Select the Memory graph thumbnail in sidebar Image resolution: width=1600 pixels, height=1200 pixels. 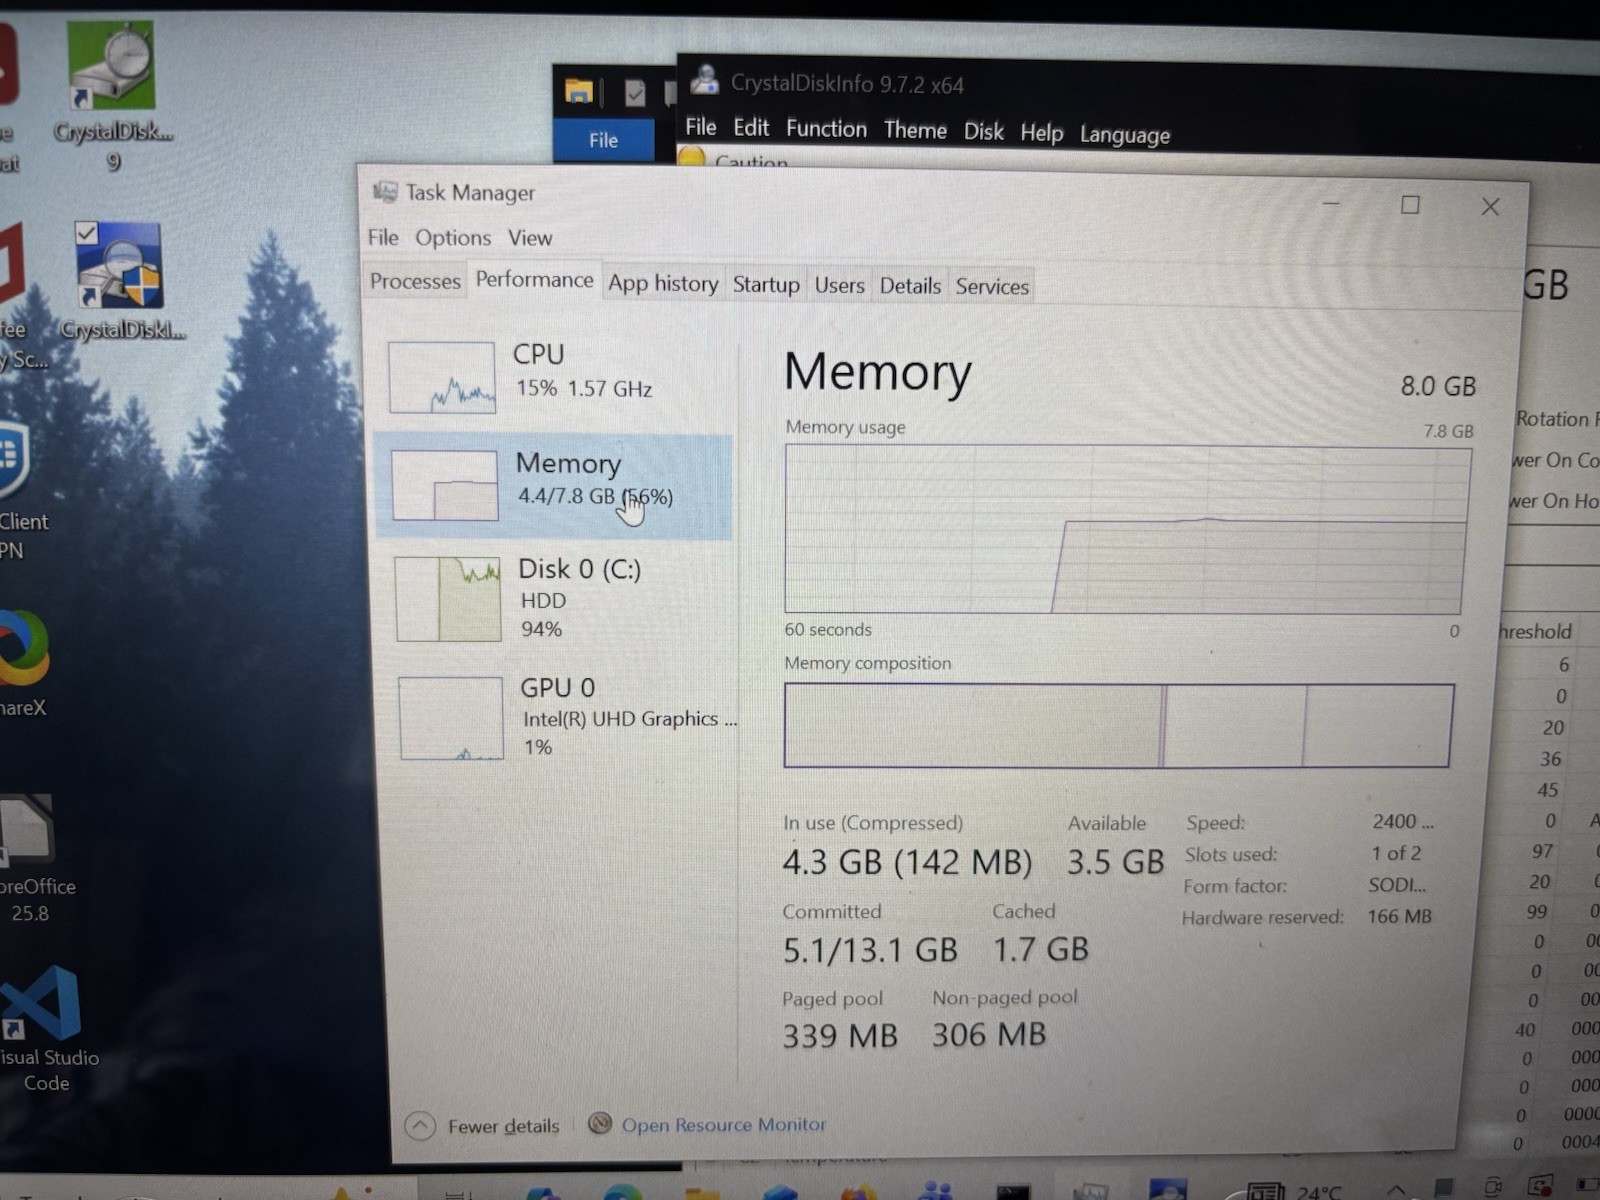pos(444,485)
